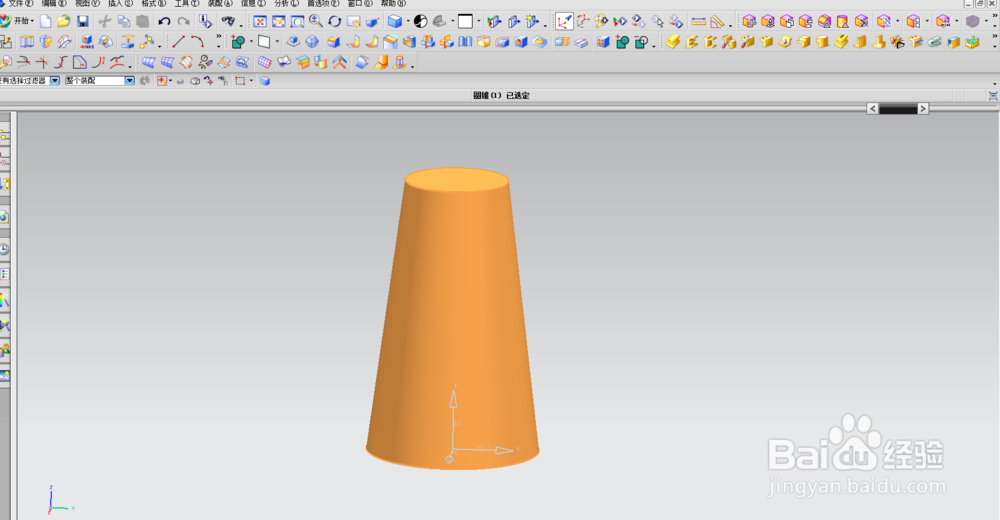Click the black horizontal scrollbar thumb

(x=898, y=109)
